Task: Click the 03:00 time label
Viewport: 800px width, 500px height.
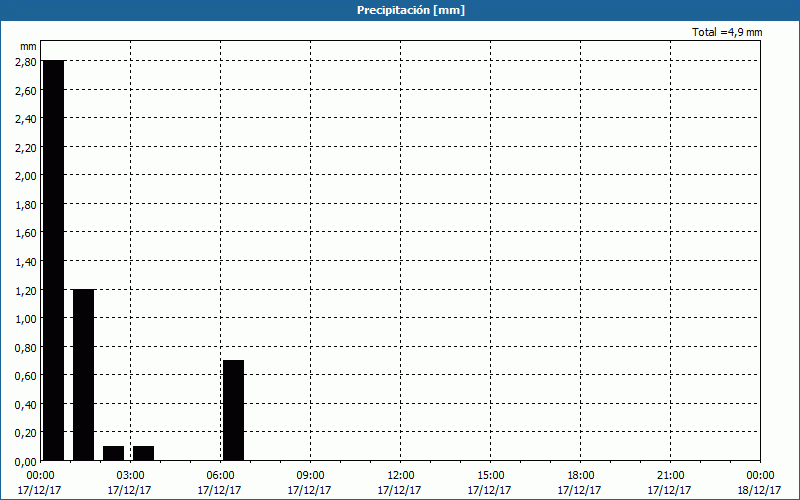Action: coord(131,476)
